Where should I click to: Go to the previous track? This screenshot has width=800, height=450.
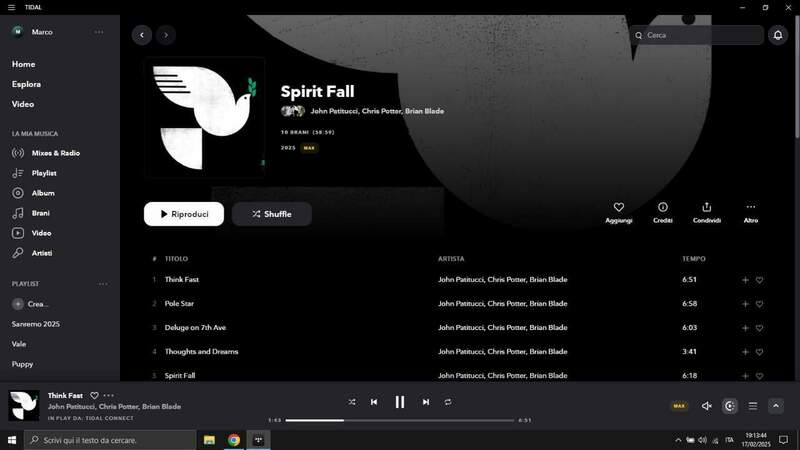(x=374, y=402)
